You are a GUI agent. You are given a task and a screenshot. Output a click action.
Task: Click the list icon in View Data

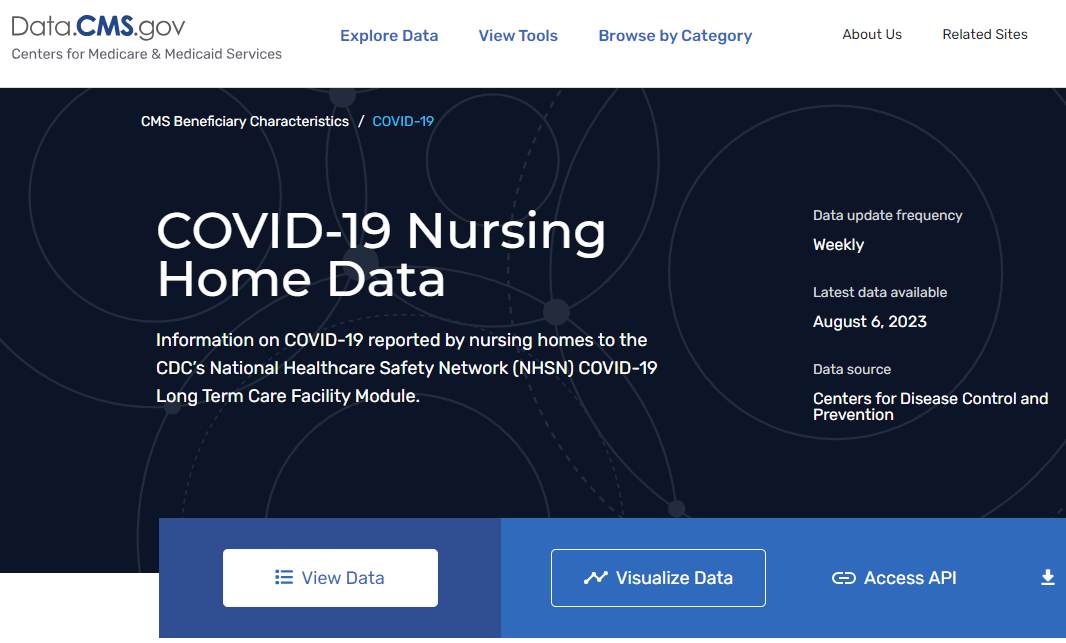[284, 578]
